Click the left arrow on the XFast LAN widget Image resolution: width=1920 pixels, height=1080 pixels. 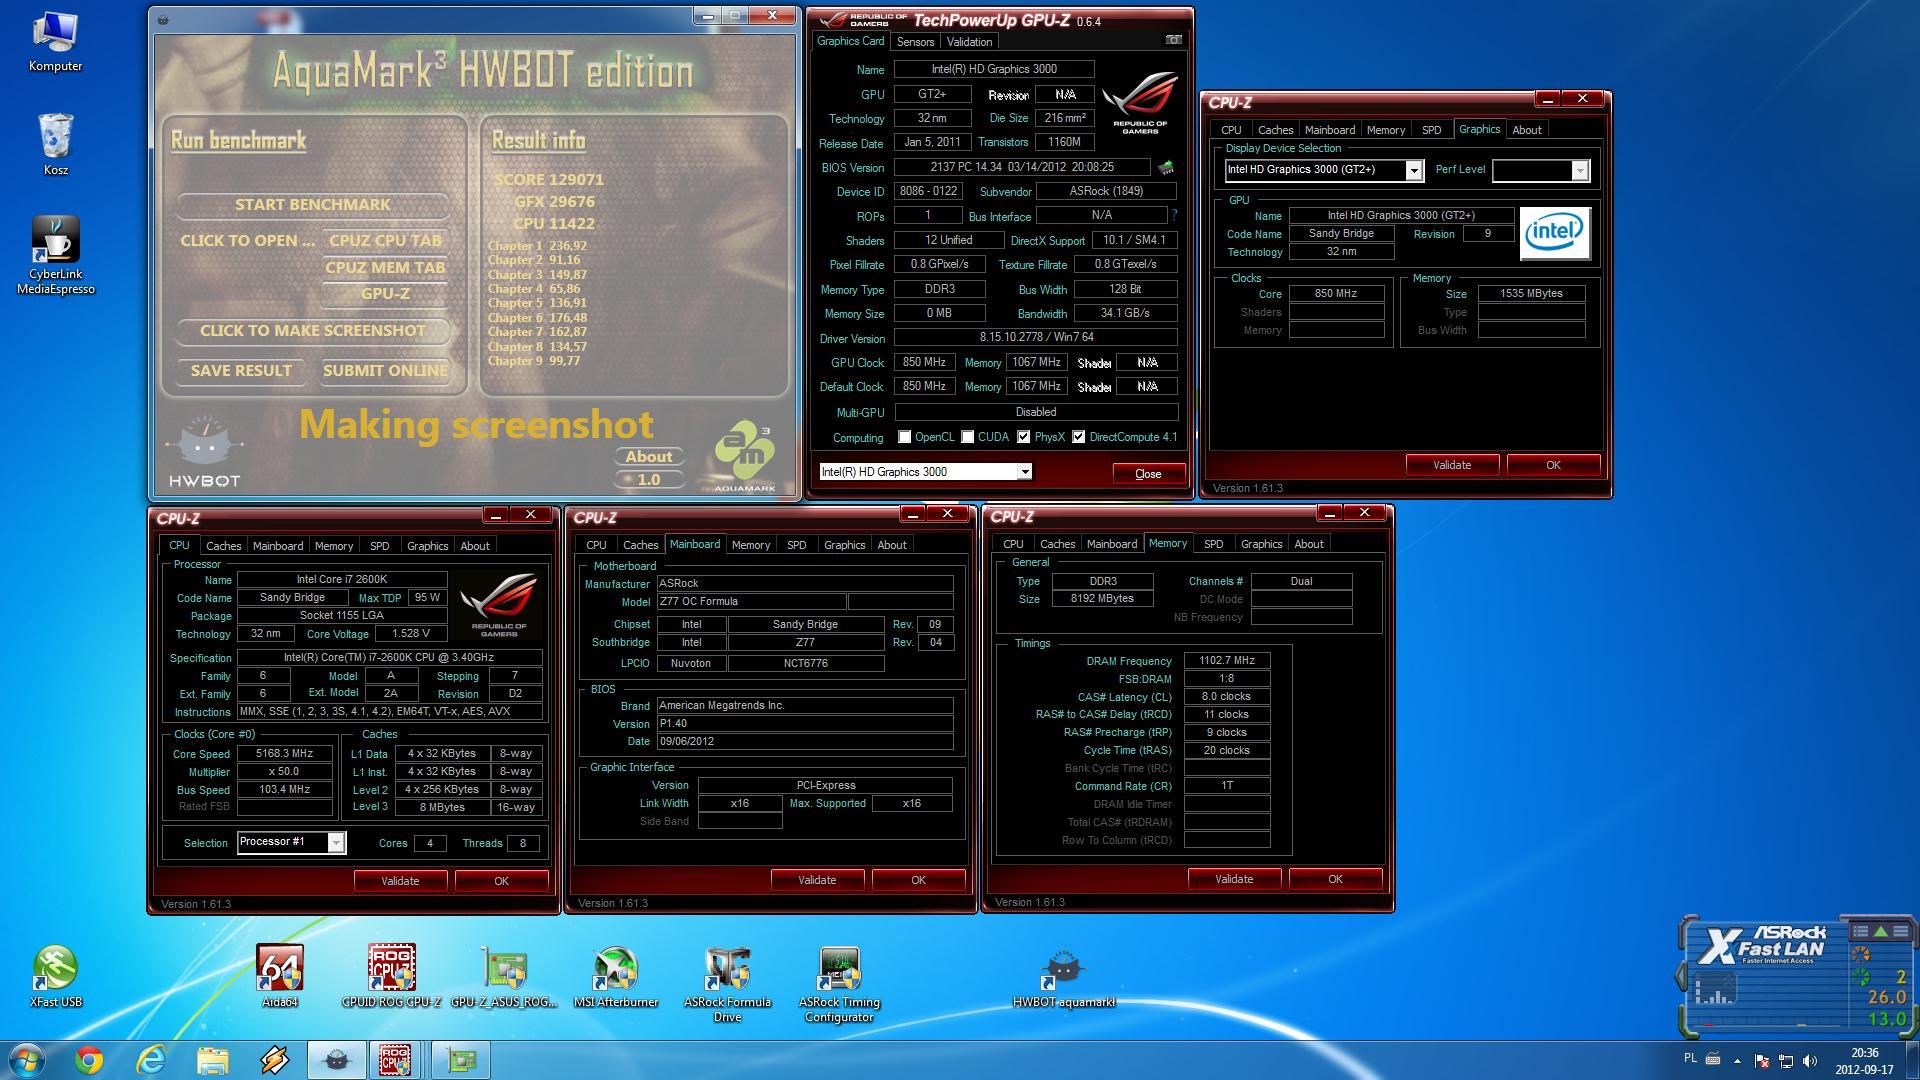1680,975
